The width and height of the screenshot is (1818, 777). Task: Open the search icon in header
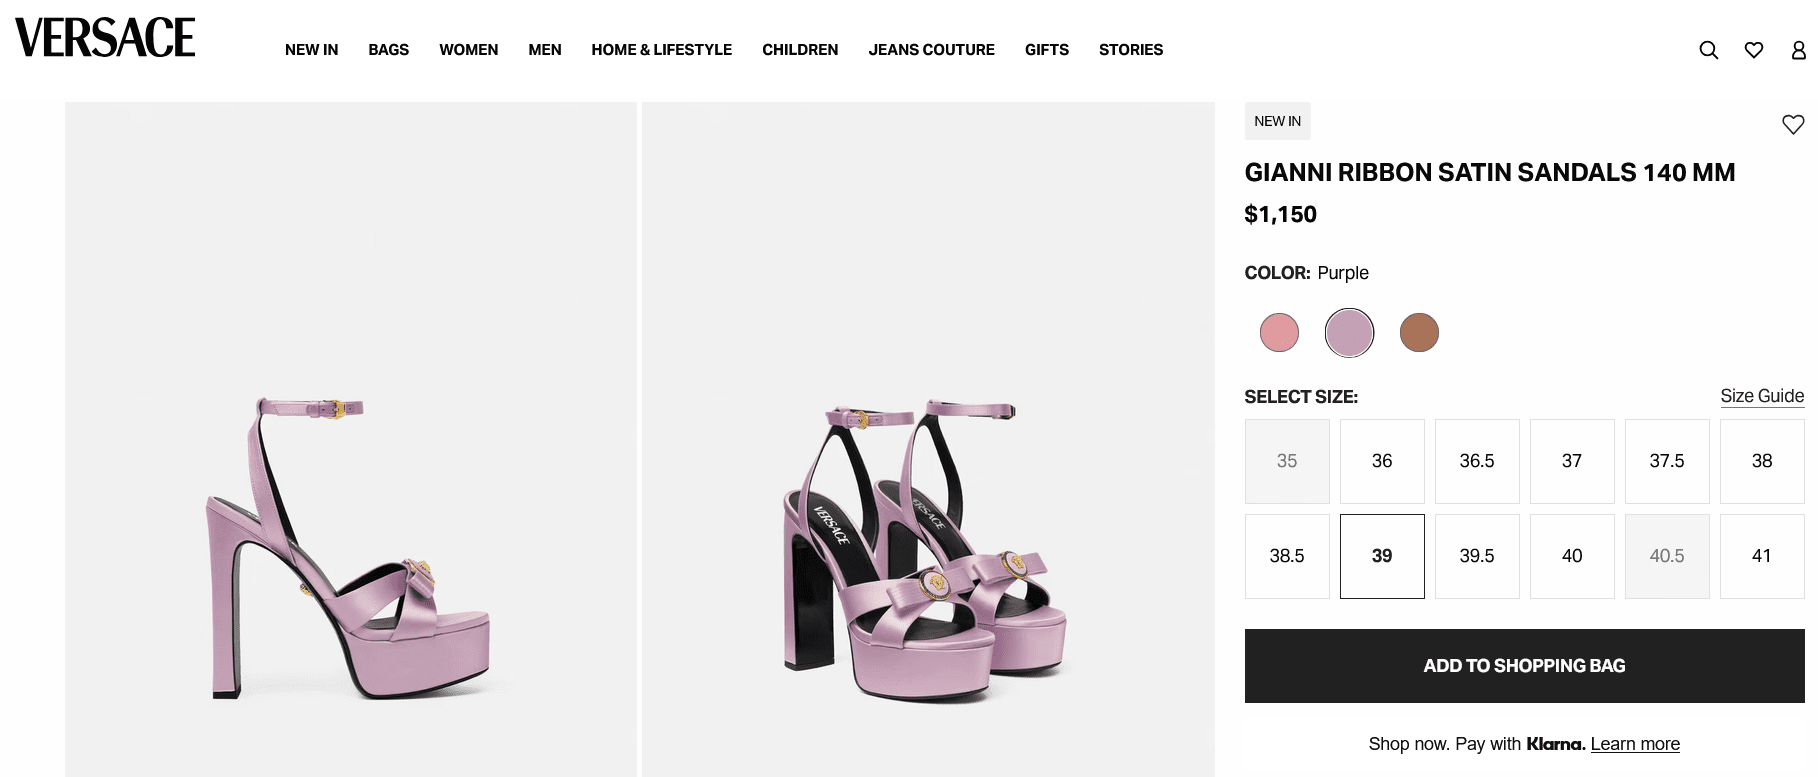[x=1708, y=50]
